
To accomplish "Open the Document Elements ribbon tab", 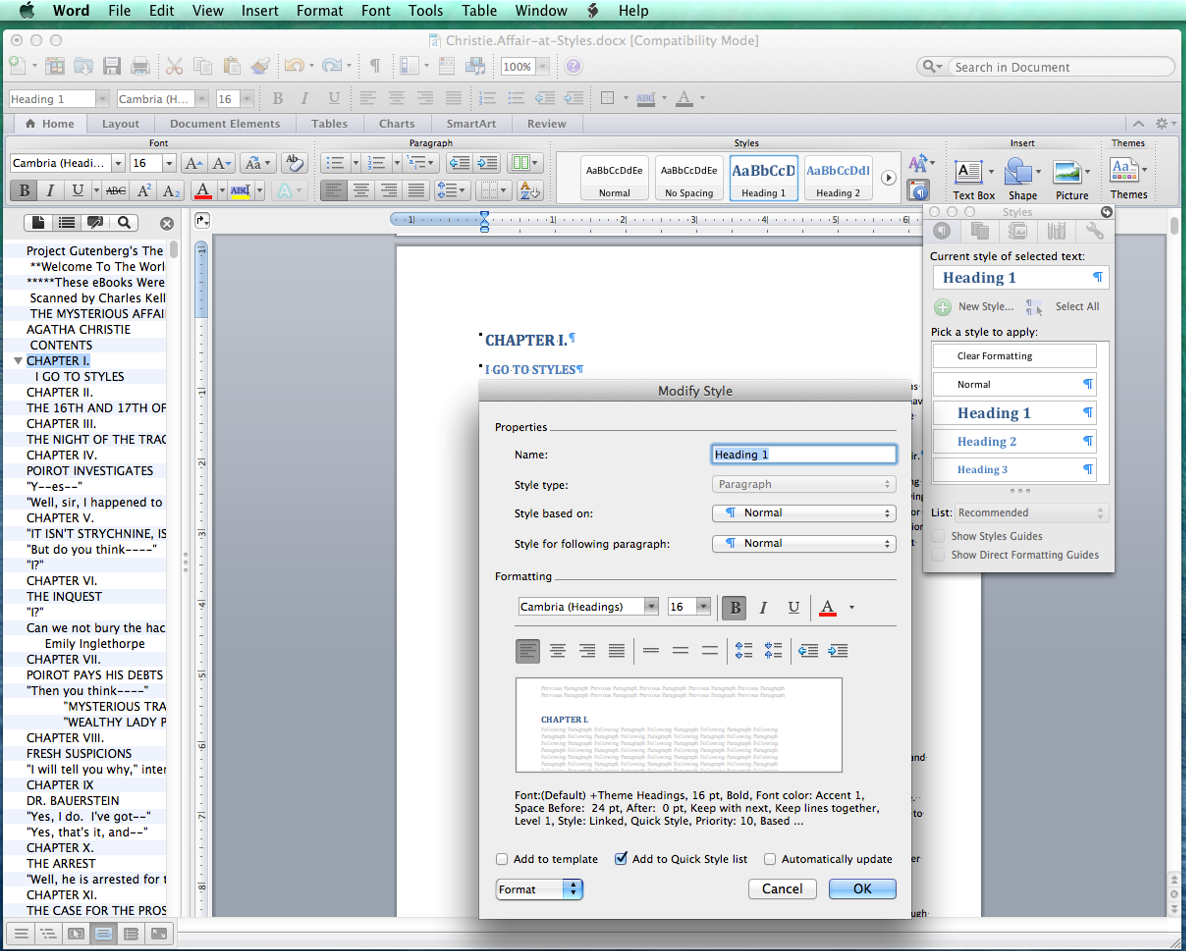I will pyautogui.click(x=225, y=124).
